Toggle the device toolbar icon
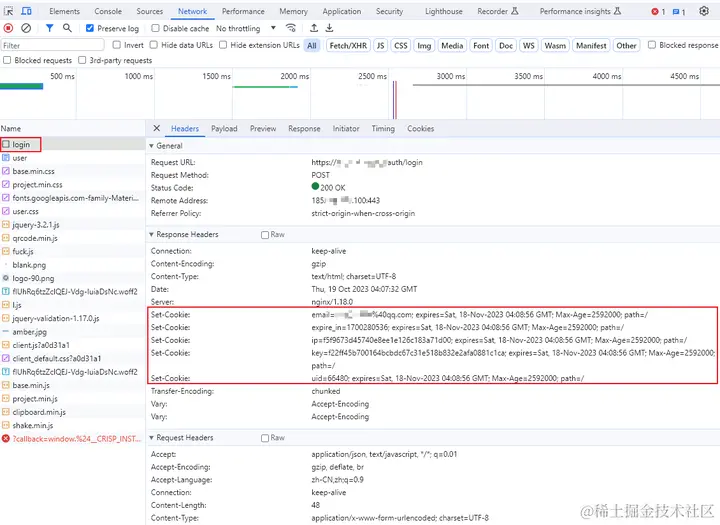Image resolution: width=720 pixels, height=525 pixels. pyautogui.click(x=27, y=11)
